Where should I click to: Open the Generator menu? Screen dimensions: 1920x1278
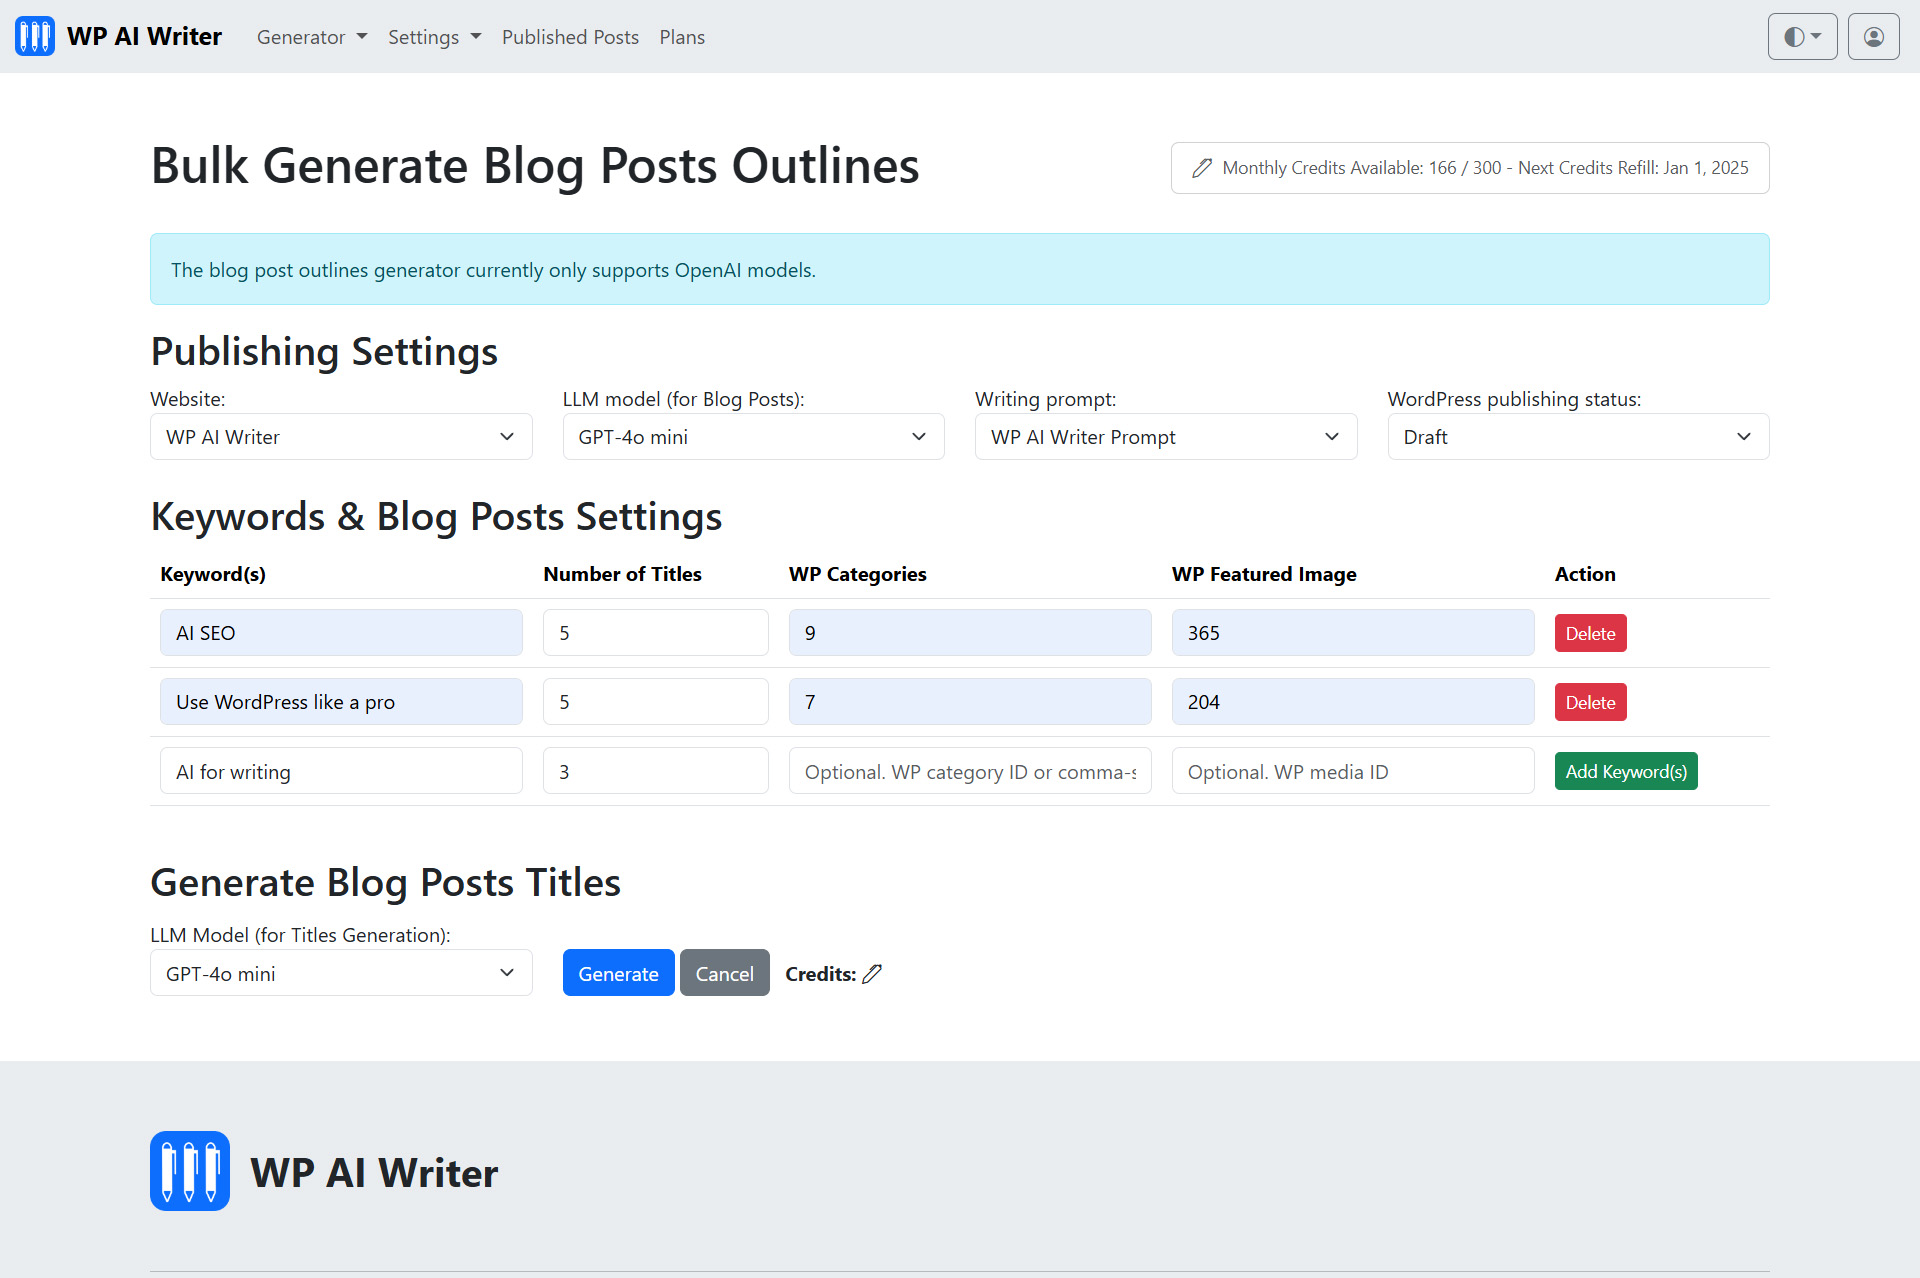coord(311,36)
